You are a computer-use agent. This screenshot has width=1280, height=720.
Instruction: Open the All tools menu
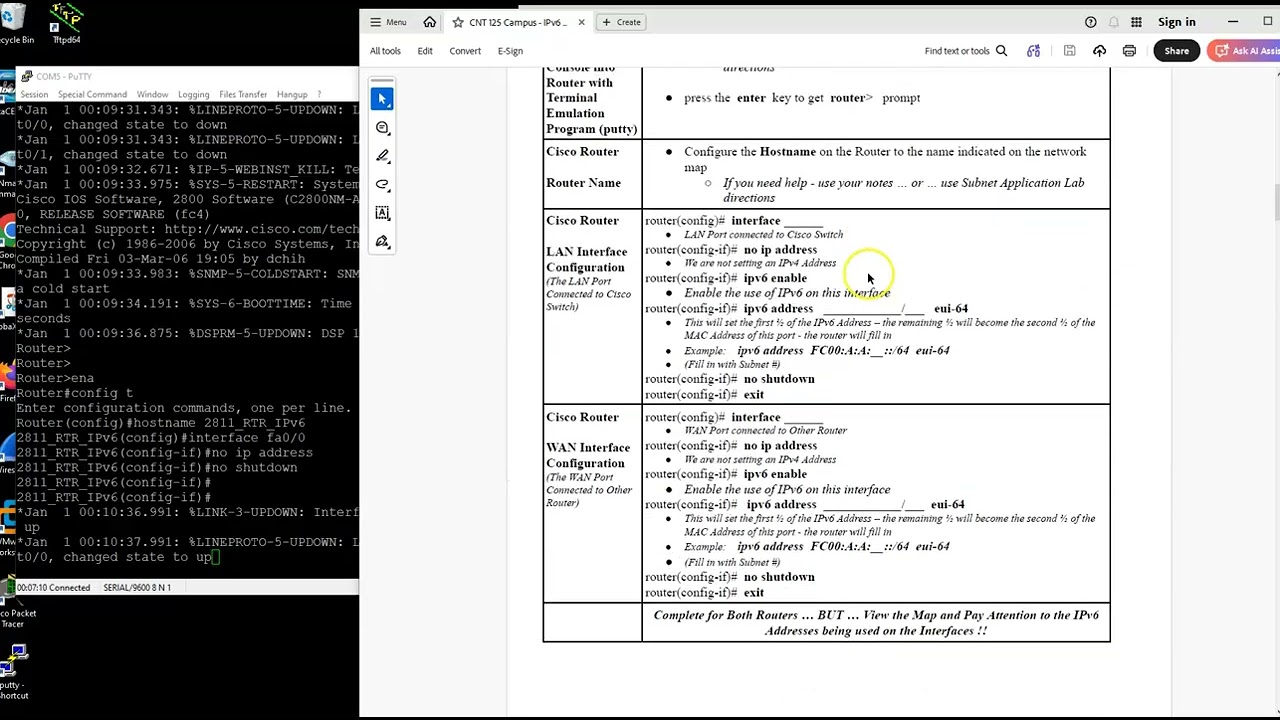pos(385,51)
